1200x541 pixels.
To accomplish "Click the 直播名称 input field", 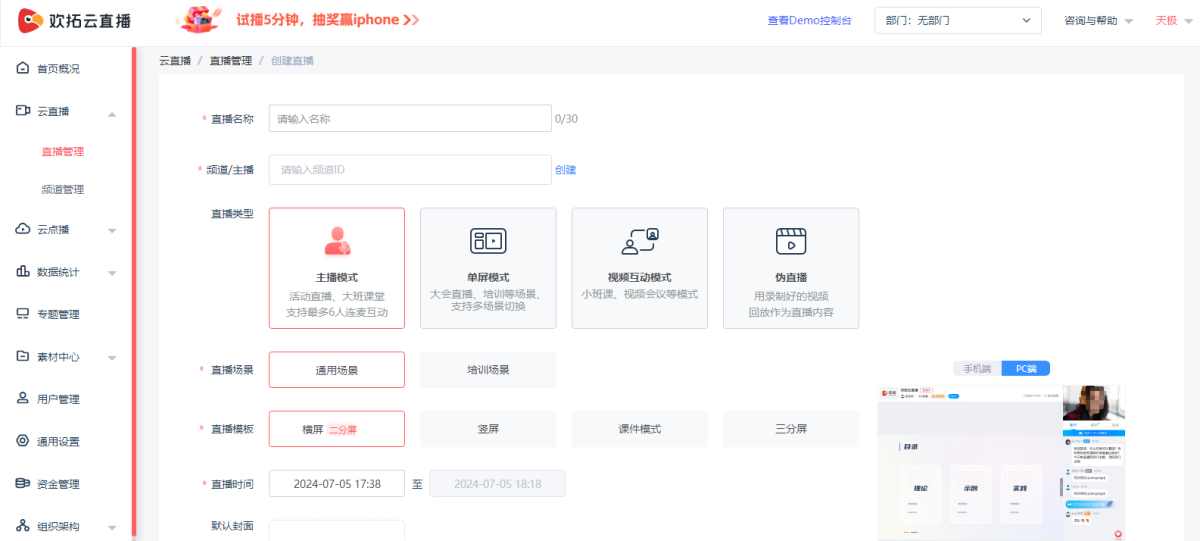I will (410, 119).
